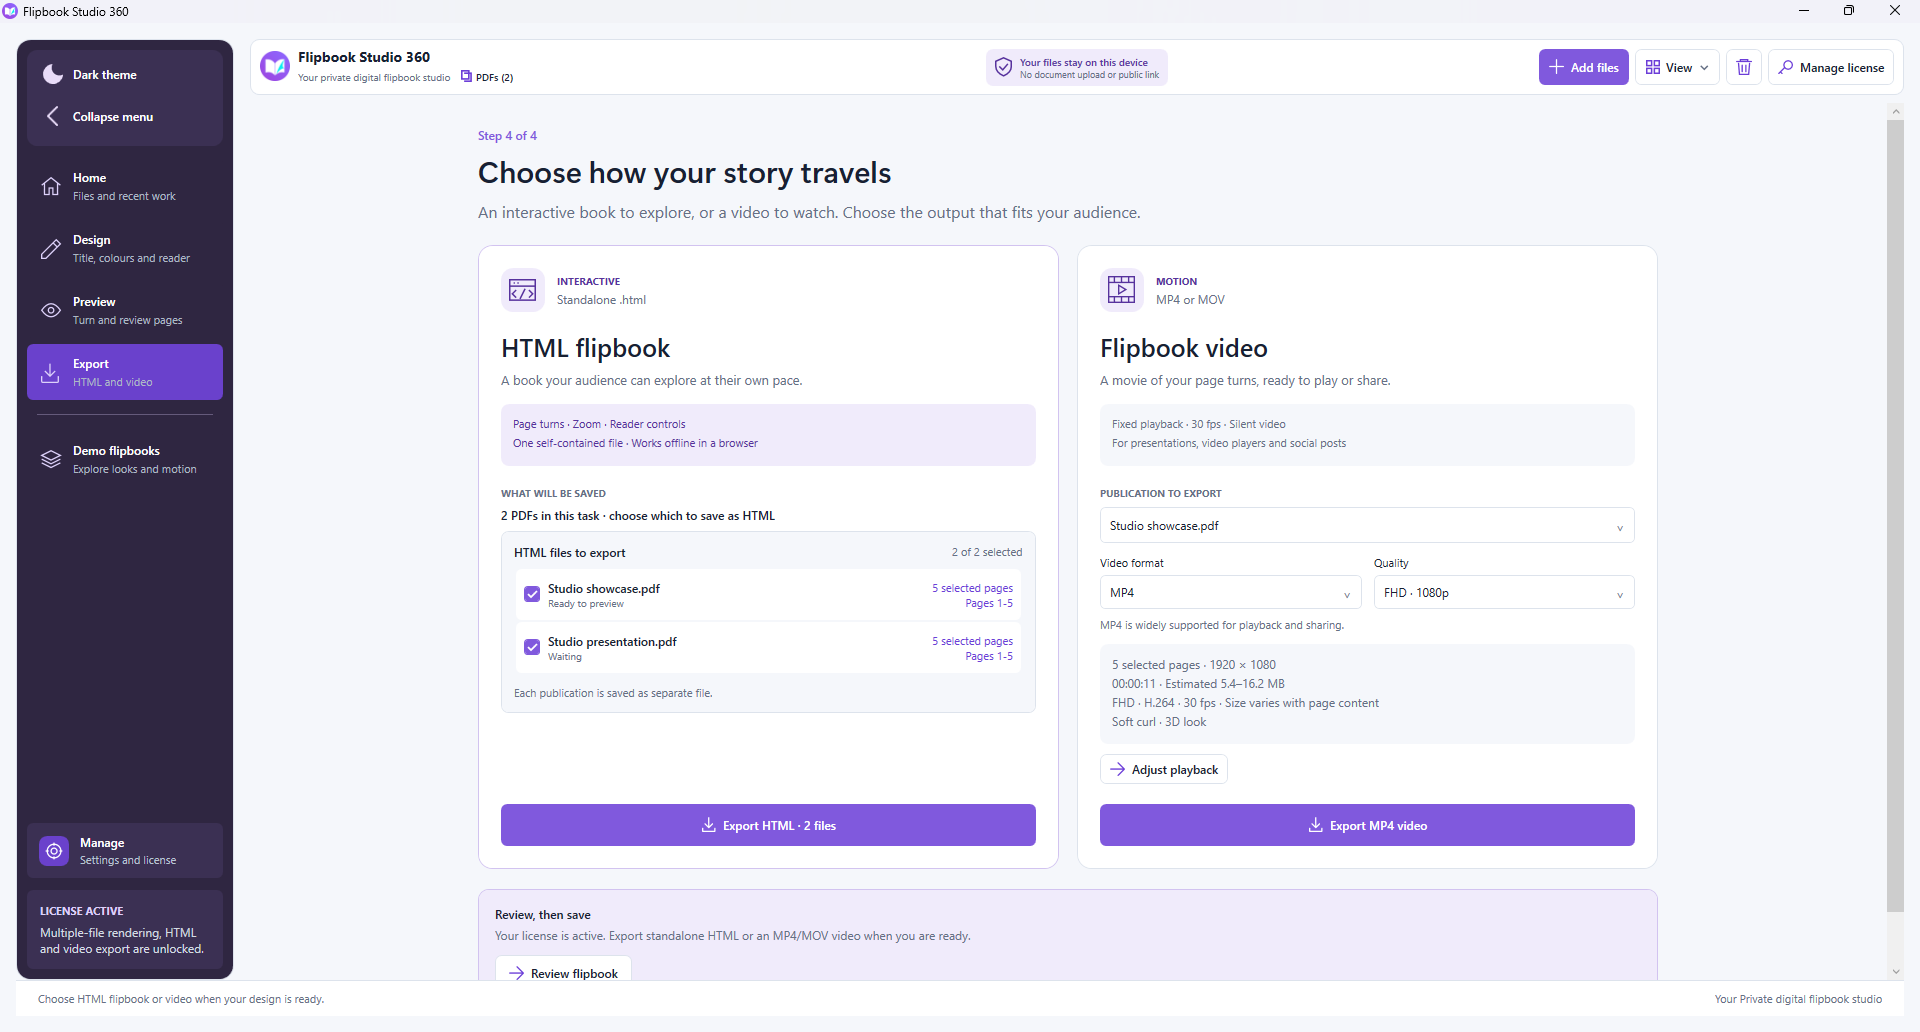Click the HTML code card icon

point(522,290)
